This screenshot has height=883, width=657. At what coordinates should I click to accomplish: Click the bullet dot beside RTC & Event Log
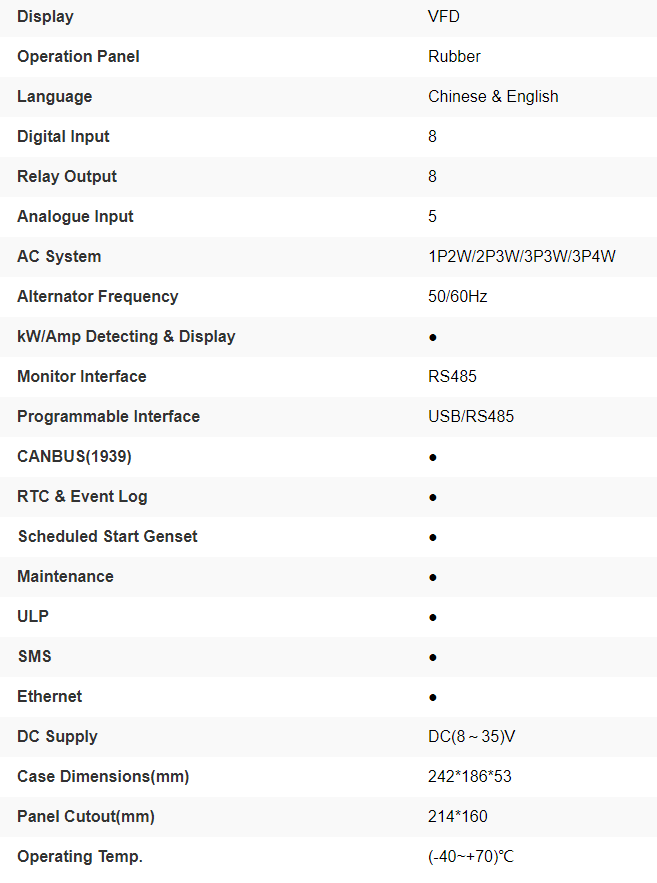click(x=433, y=497)
